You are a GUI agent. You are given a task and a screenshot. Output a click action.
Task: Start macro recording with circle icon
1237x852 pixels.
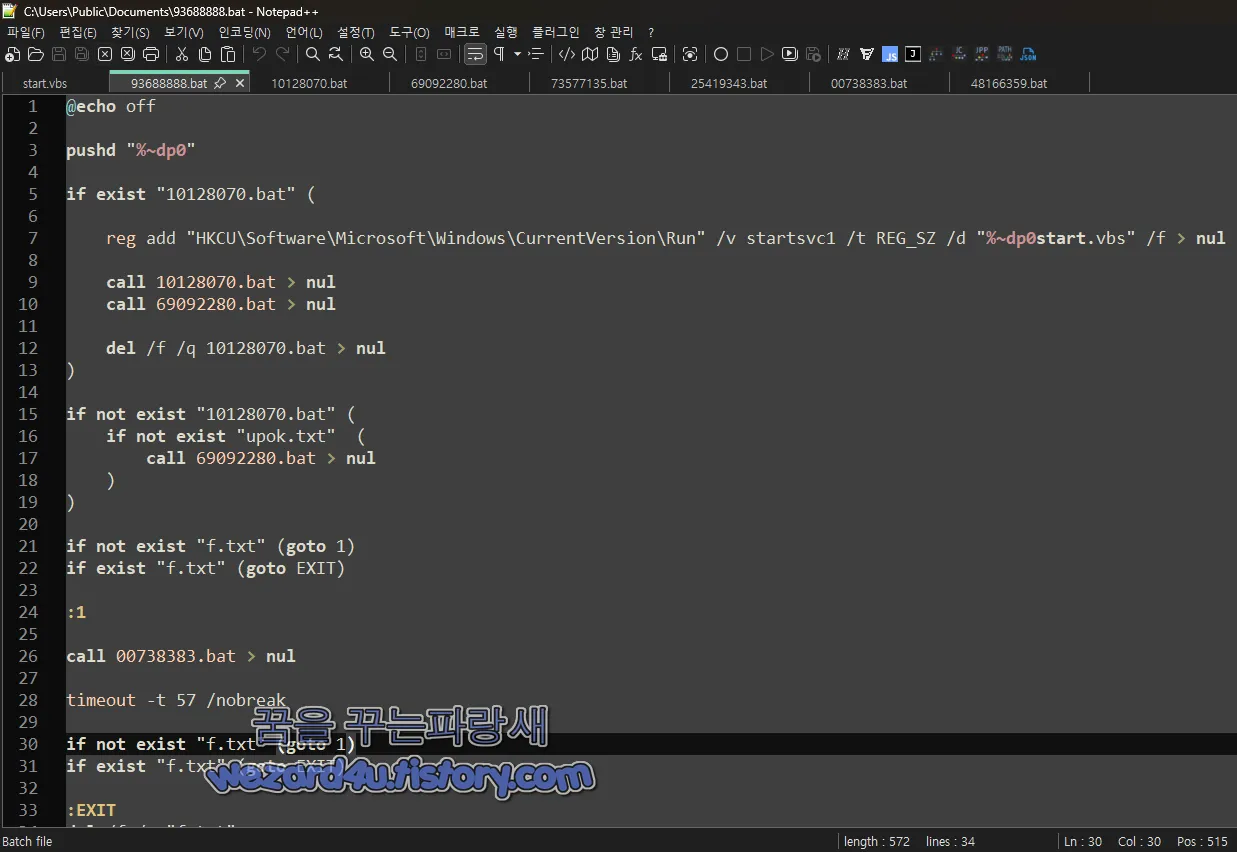(720, 54)
